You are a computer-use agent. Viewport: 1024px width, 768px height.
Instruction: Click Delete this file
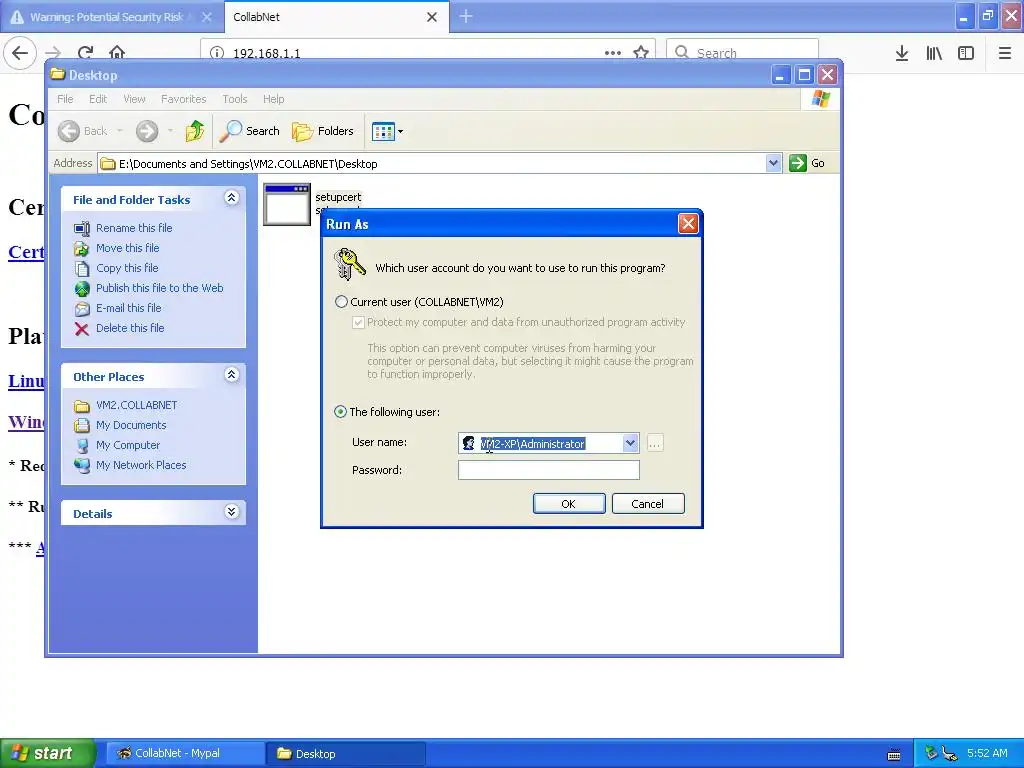click(x=130, y=328)
